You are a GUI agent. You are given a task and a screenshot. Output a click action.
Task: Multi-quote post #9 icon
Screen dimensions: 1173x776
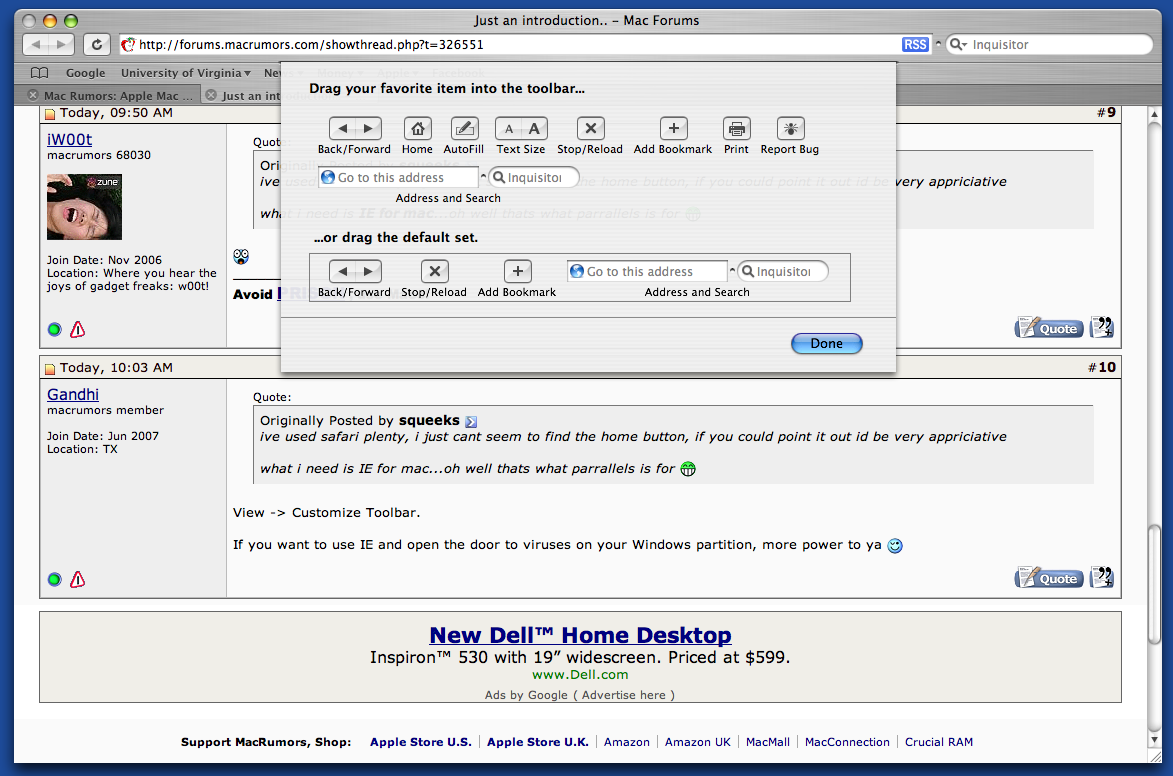point(1102,327)
